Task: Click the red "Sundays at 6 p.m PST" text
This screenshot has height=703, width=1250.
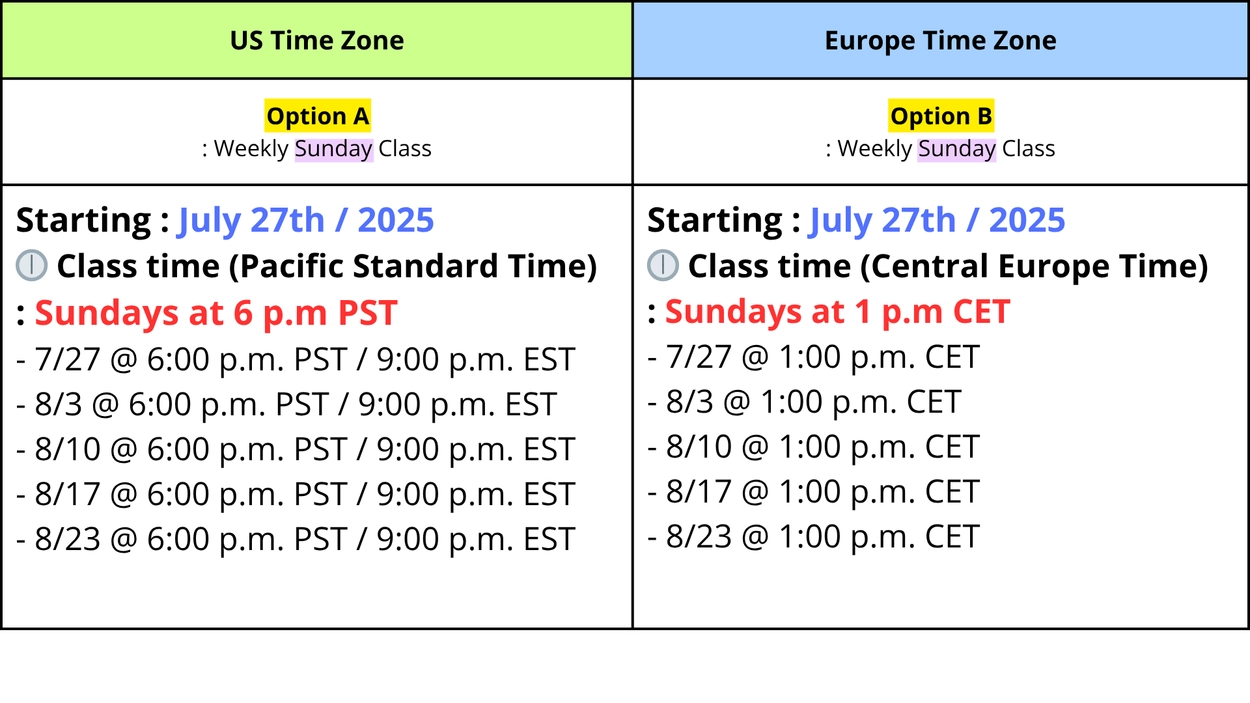Action: pos(216,313)
